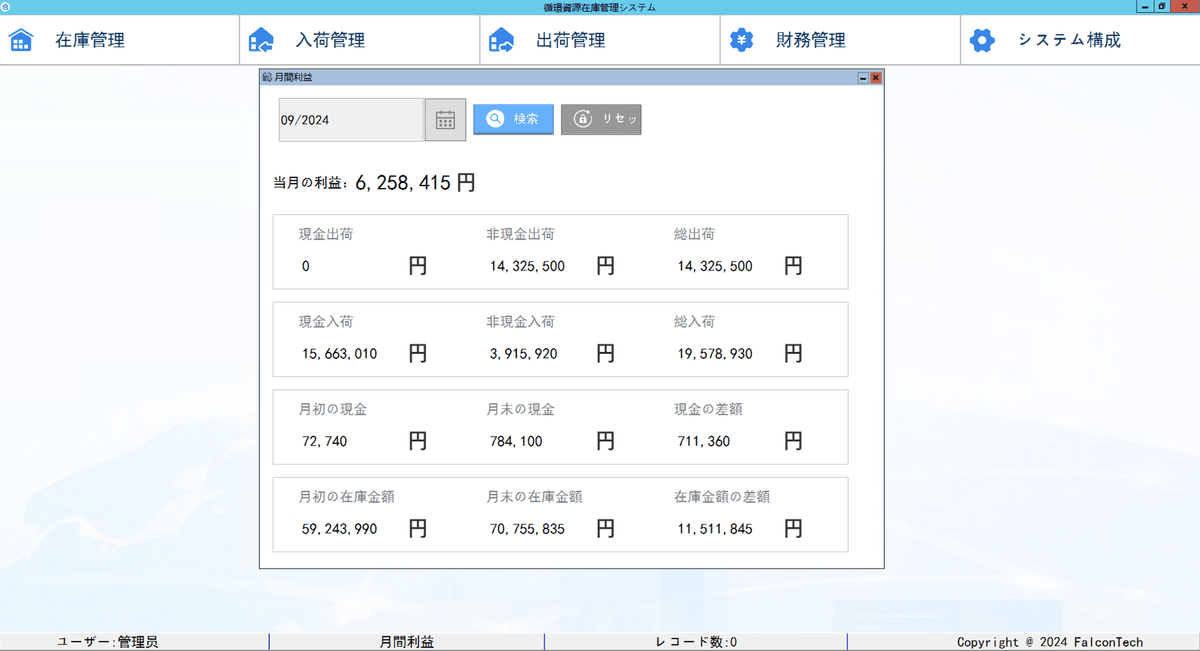
Task: Open the 入荷管理 menu
Action: [330, 41]
